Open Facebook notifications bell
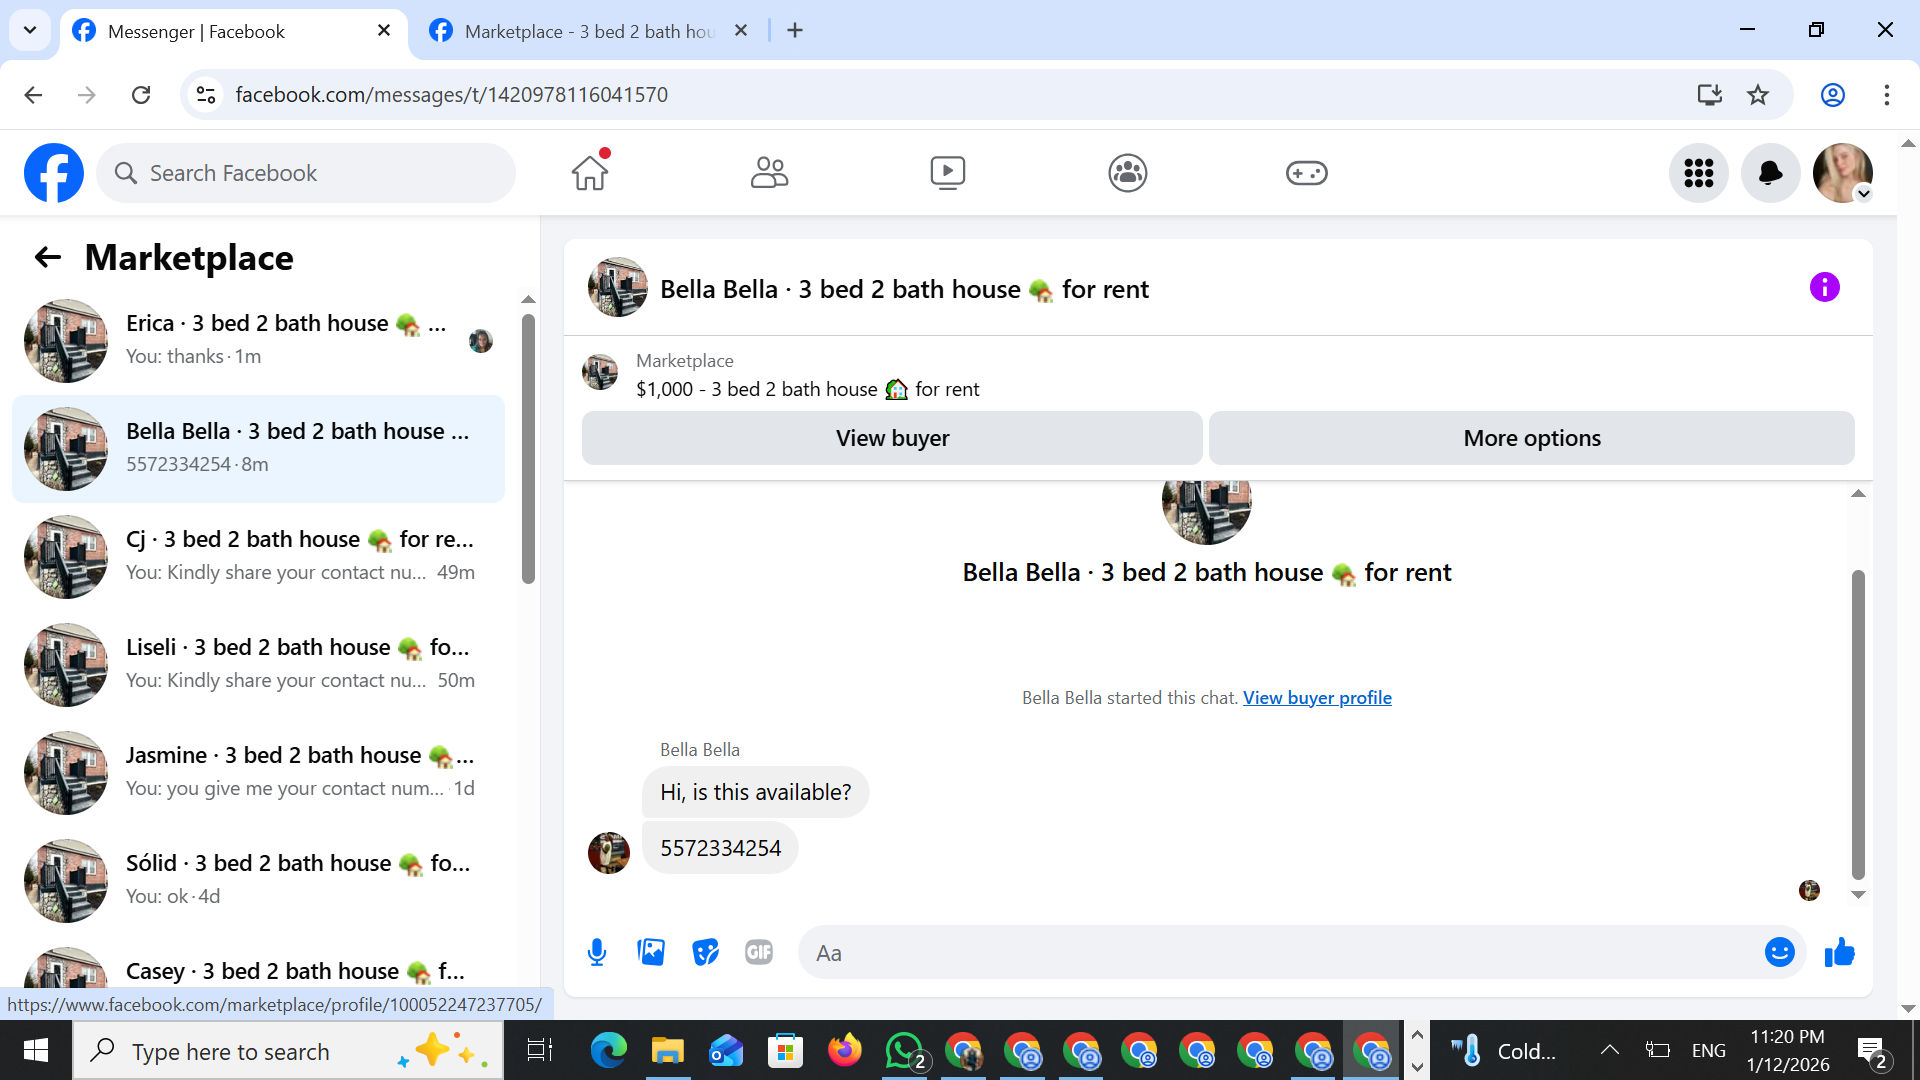1920x1080 pixels. 1770,173
